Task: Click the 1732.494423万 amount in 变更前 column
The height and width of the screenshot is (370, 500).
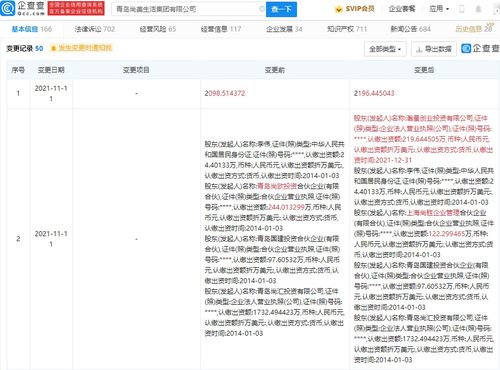Action: 277,313
